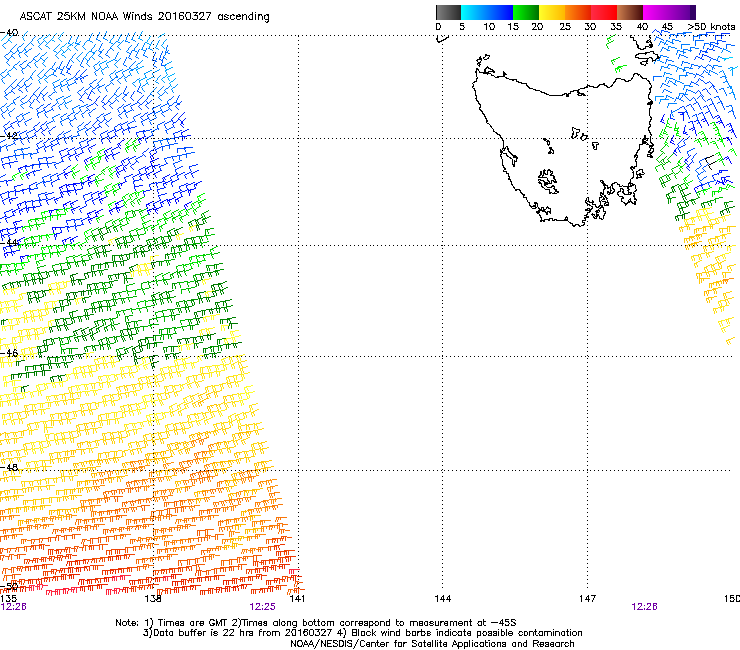
Task: Click the '138' longitude label
Action: pyautogui.click(x=153, y=599)
